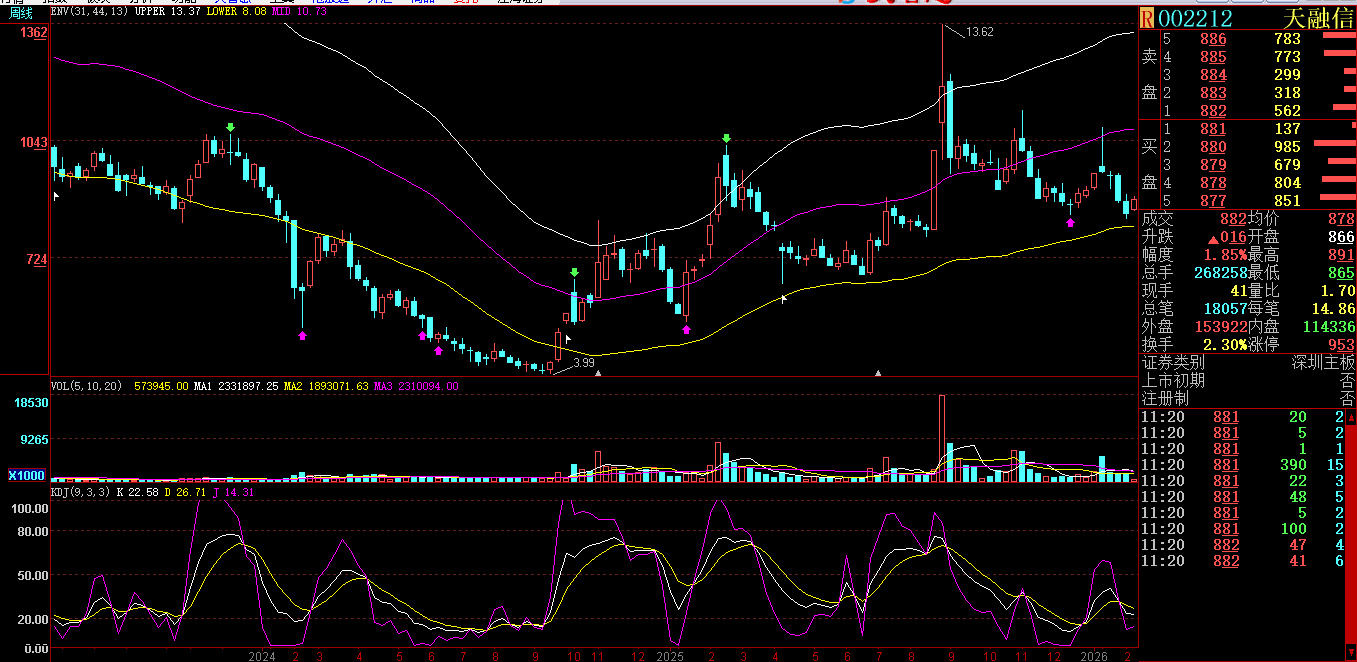Click the 11:20 trade row with volume 390
The width and height of the screenshot is (1357, 662).
coord(1244,465)
